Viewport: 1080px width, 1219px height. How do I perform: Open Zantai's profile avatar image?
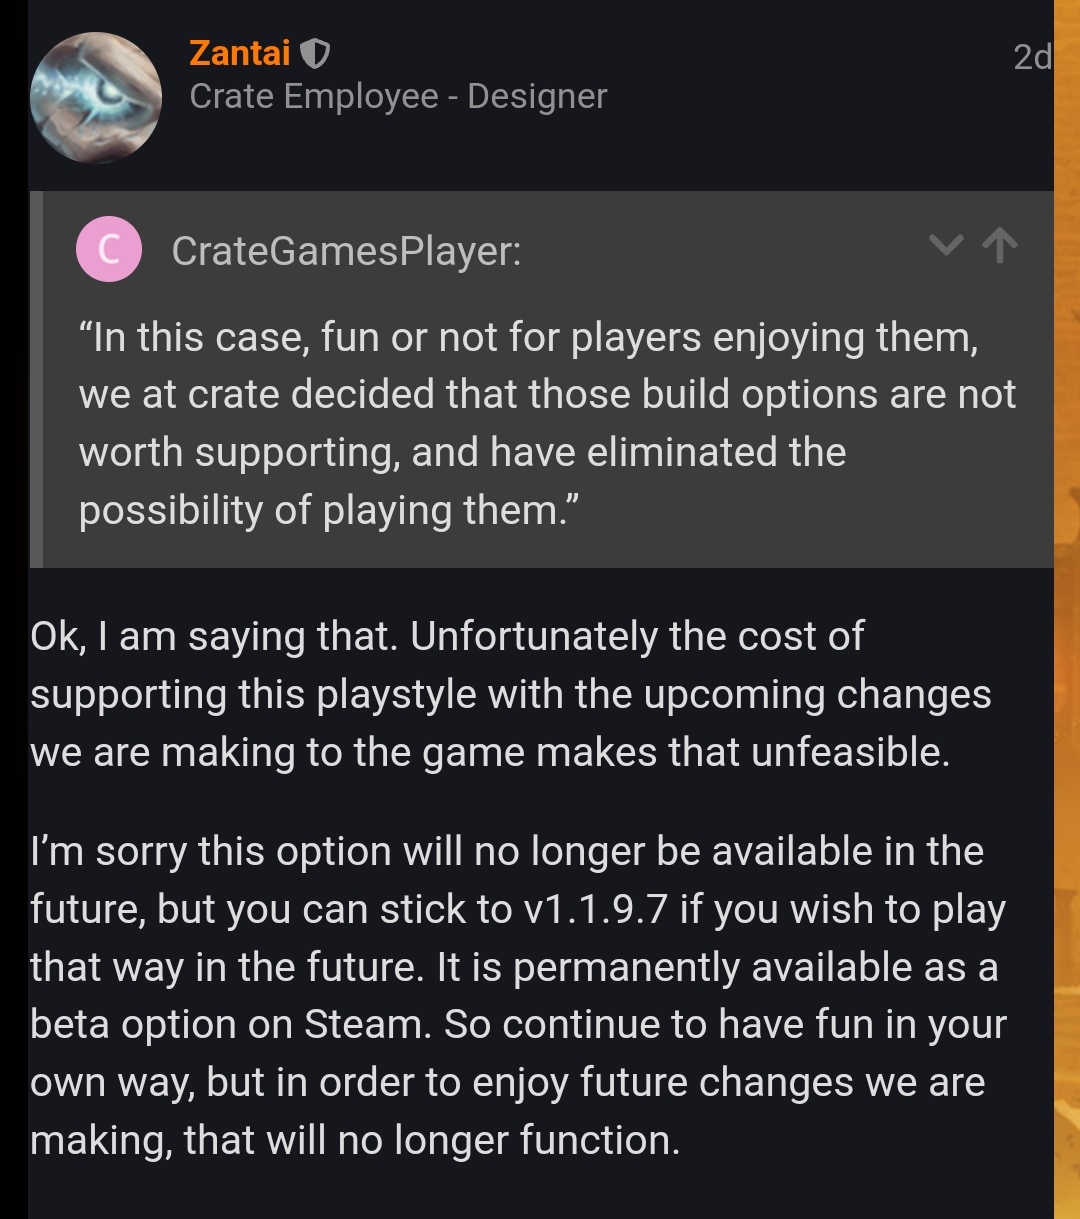coord(96,97)
